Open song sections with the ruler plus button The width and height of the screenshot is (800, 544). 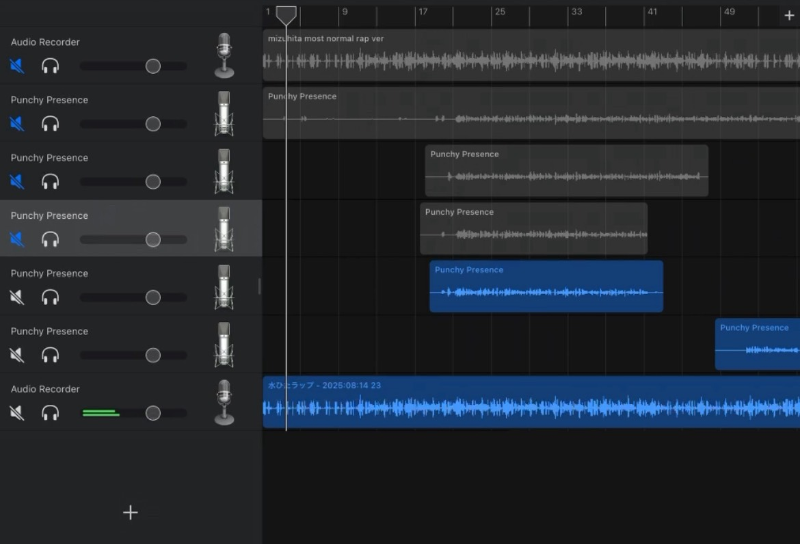(x=789, y=15)
